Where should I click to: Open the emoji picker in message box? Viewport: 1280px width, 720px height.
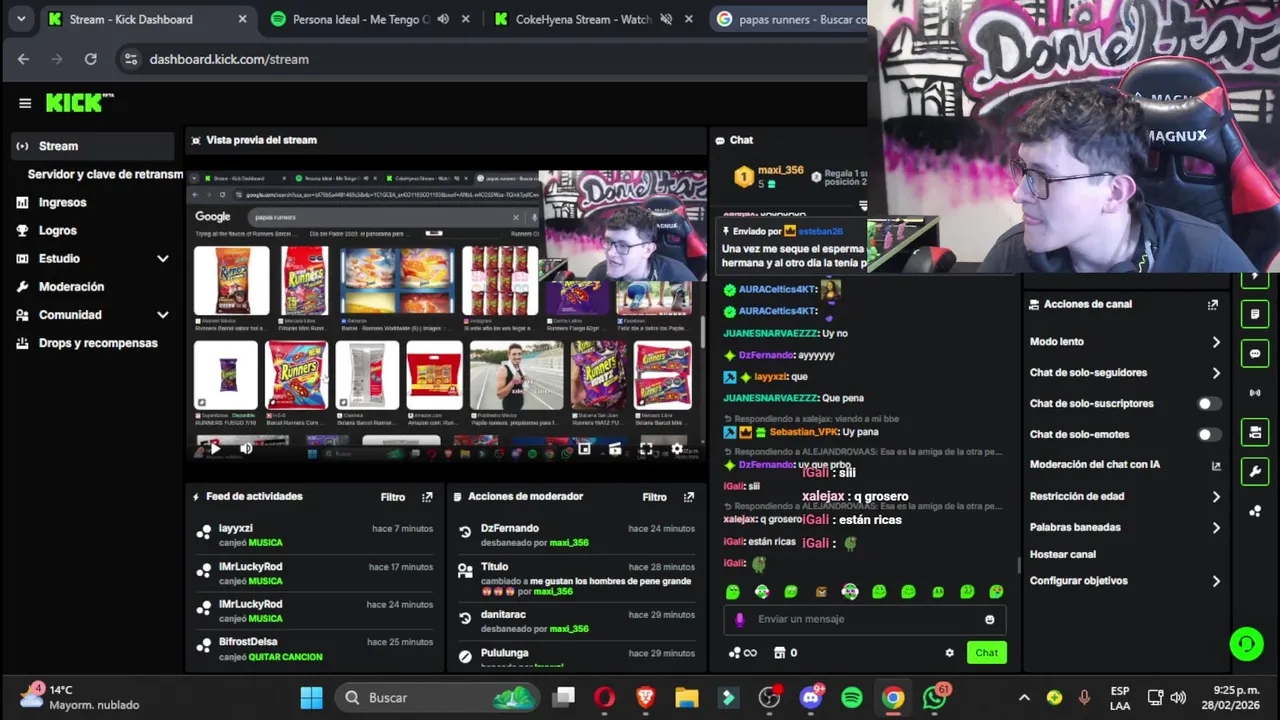click(990, 619)
